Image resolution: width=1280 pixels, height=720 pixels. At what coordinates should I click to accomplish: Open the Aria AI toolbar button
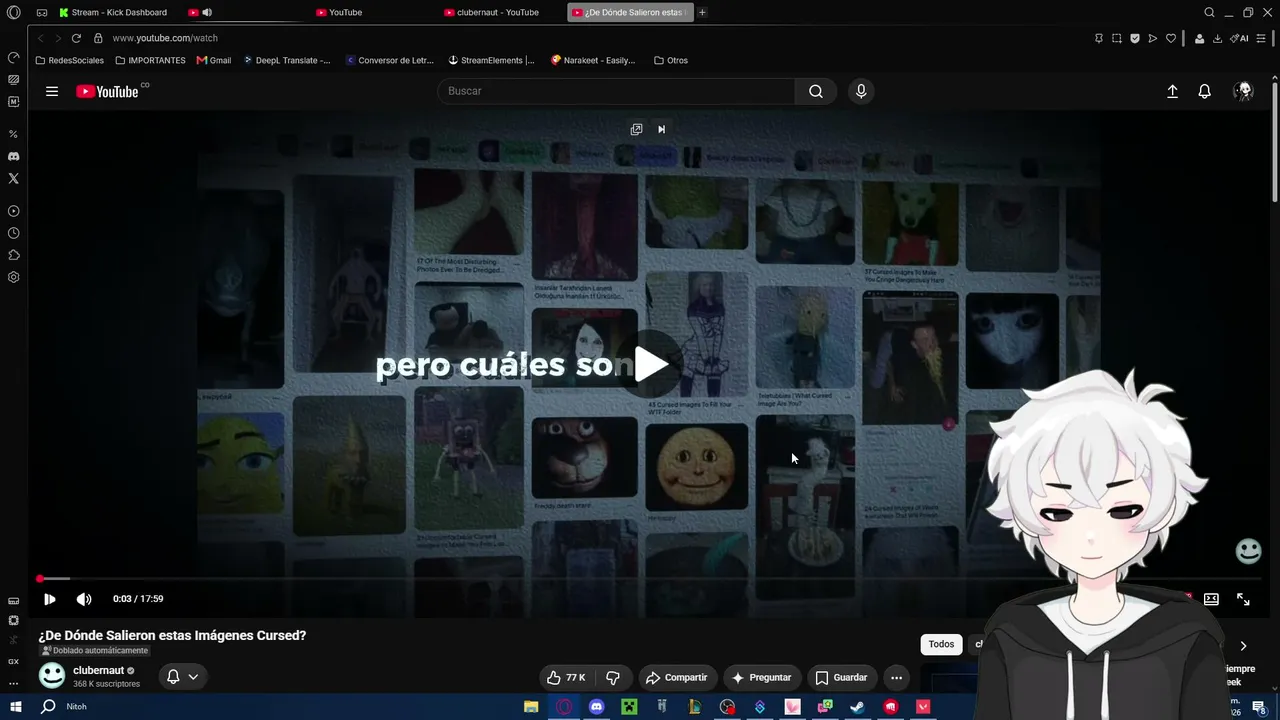[x=1240, y=38]
